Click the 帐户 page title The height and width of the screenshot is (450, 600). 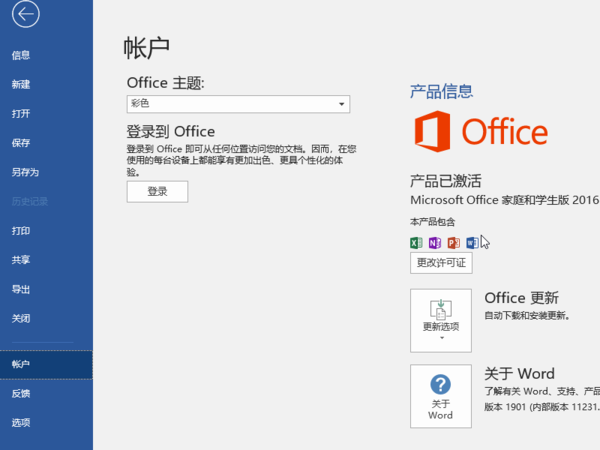[x=147, y=48]
